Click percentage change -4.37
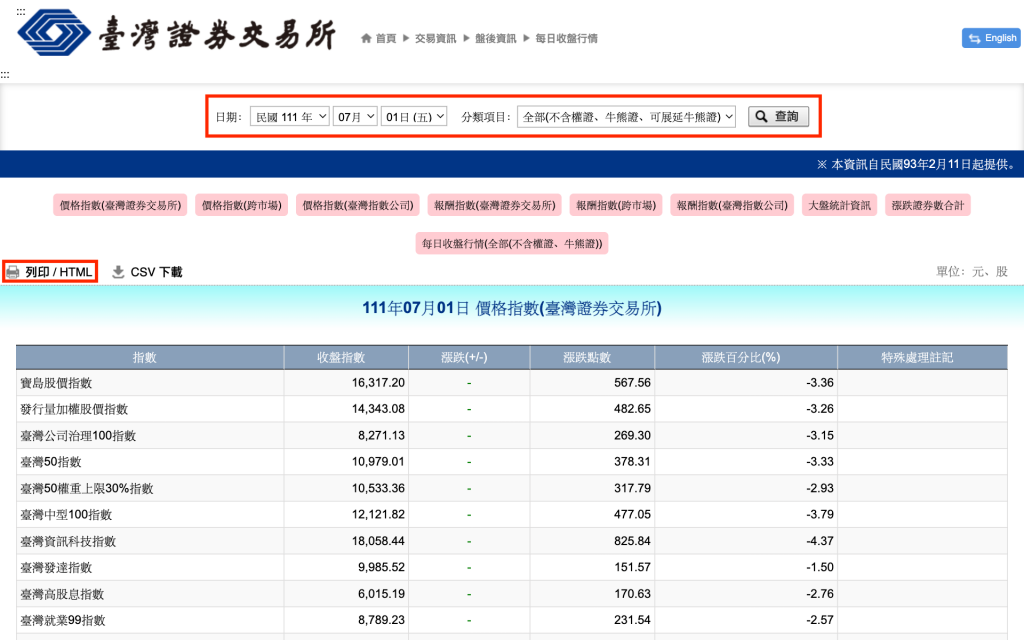The image size is (1024, 640). tap(820, 541)
